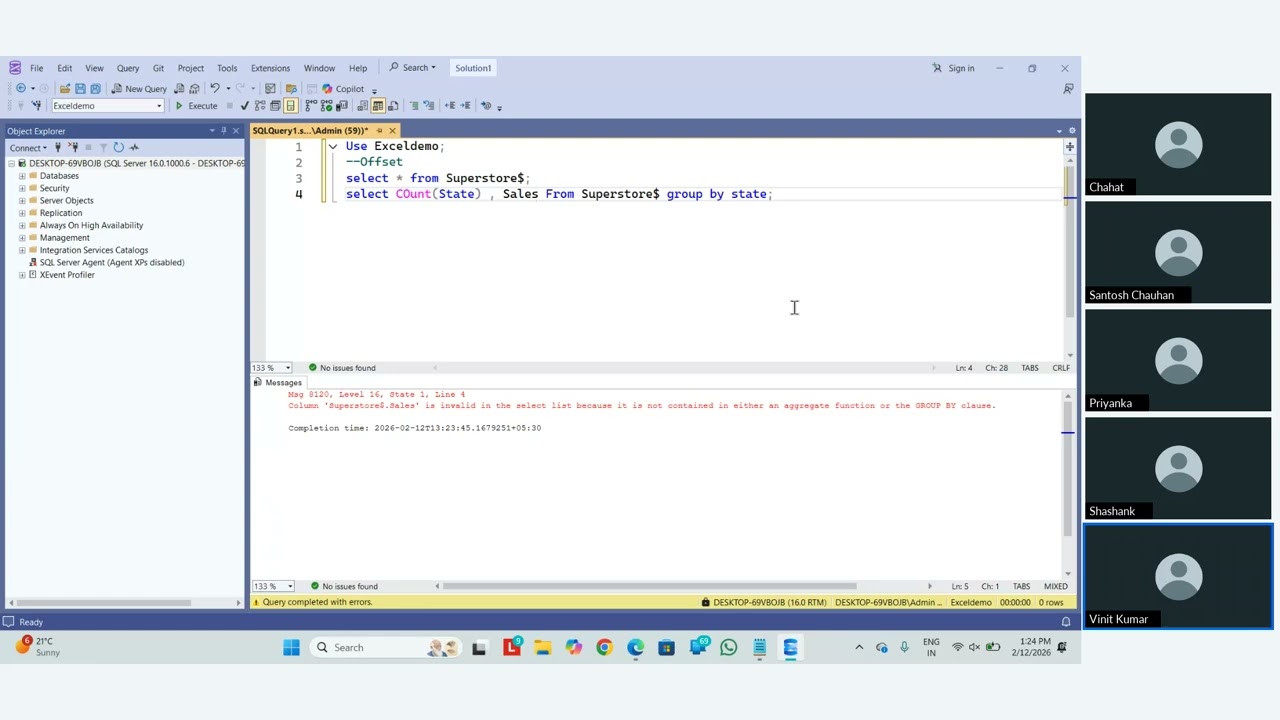1280x720 pixels.
Task: Toggle Include Live Query Statistics icon
Action: point(326,105)
